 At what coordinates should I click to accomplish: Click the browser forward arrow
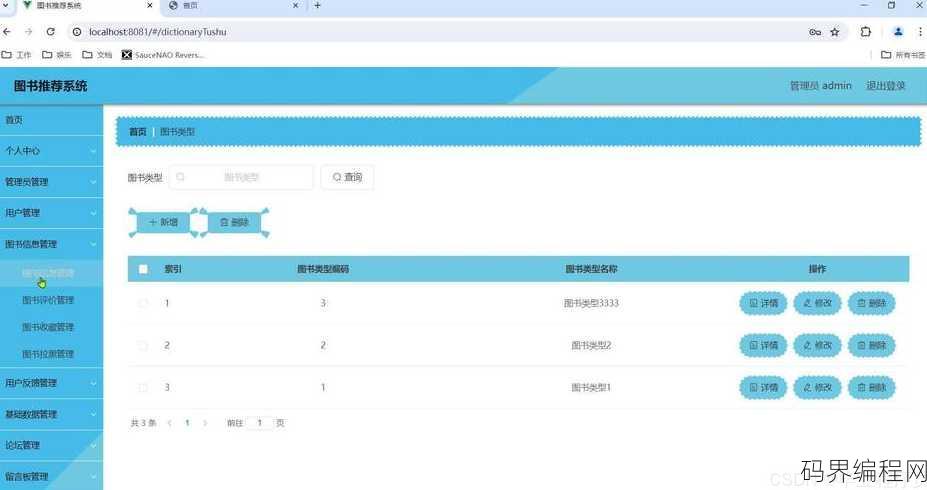28,32
